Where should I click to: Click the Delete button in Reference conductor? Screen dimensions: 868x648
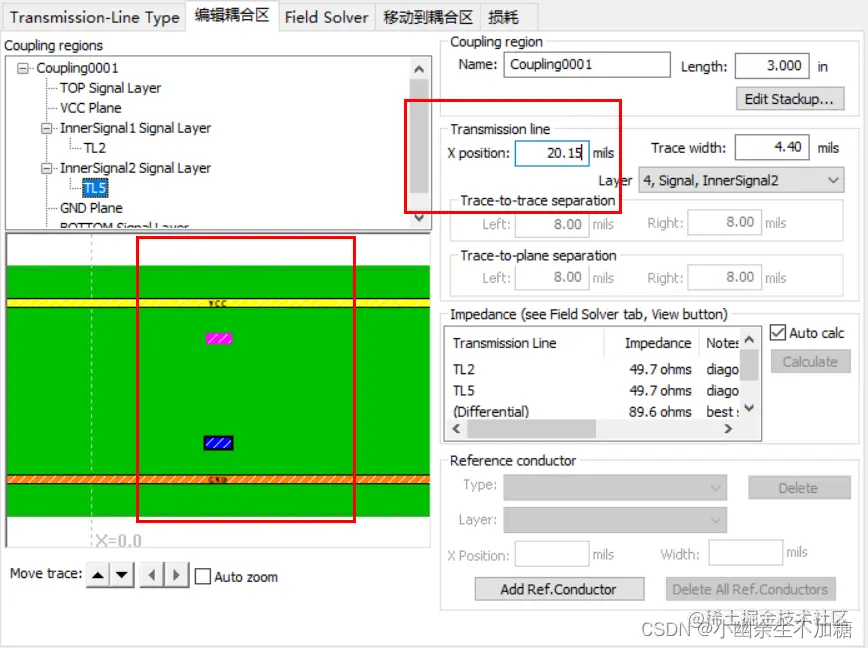(x=799, y=488)
